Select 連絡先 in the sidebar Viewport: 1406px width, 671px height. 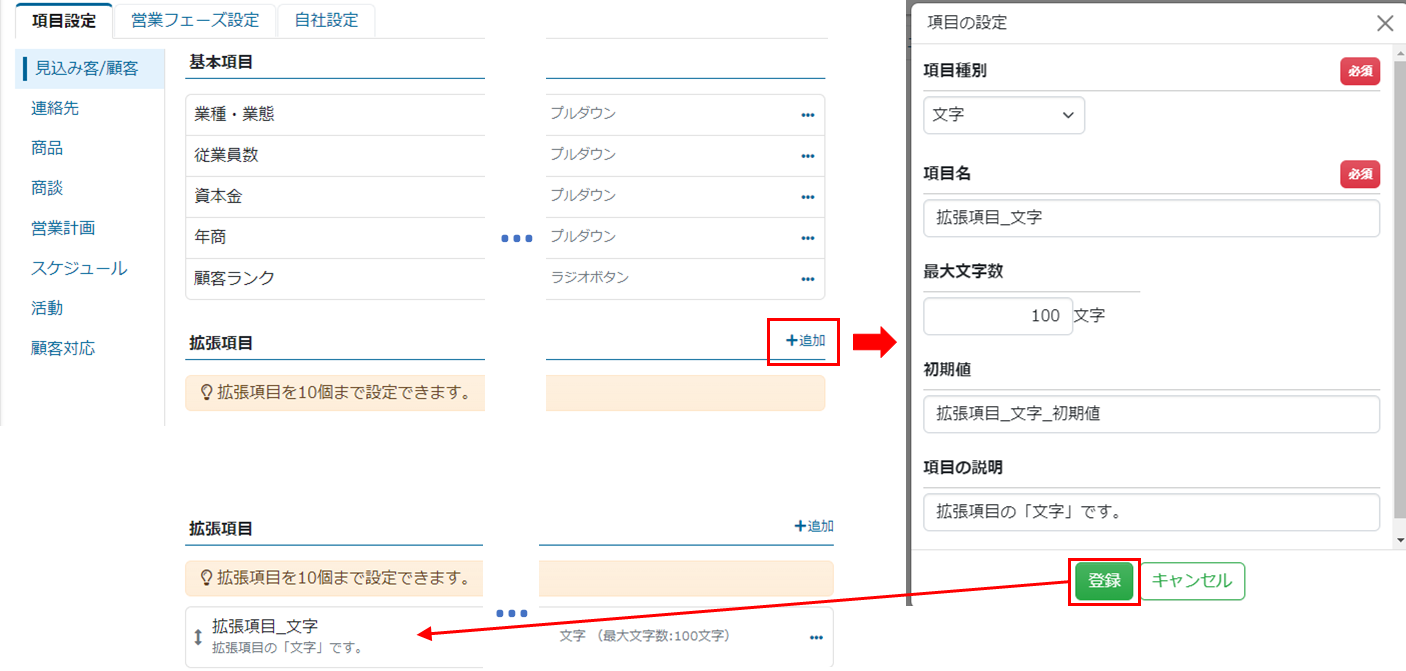point(55,108)
